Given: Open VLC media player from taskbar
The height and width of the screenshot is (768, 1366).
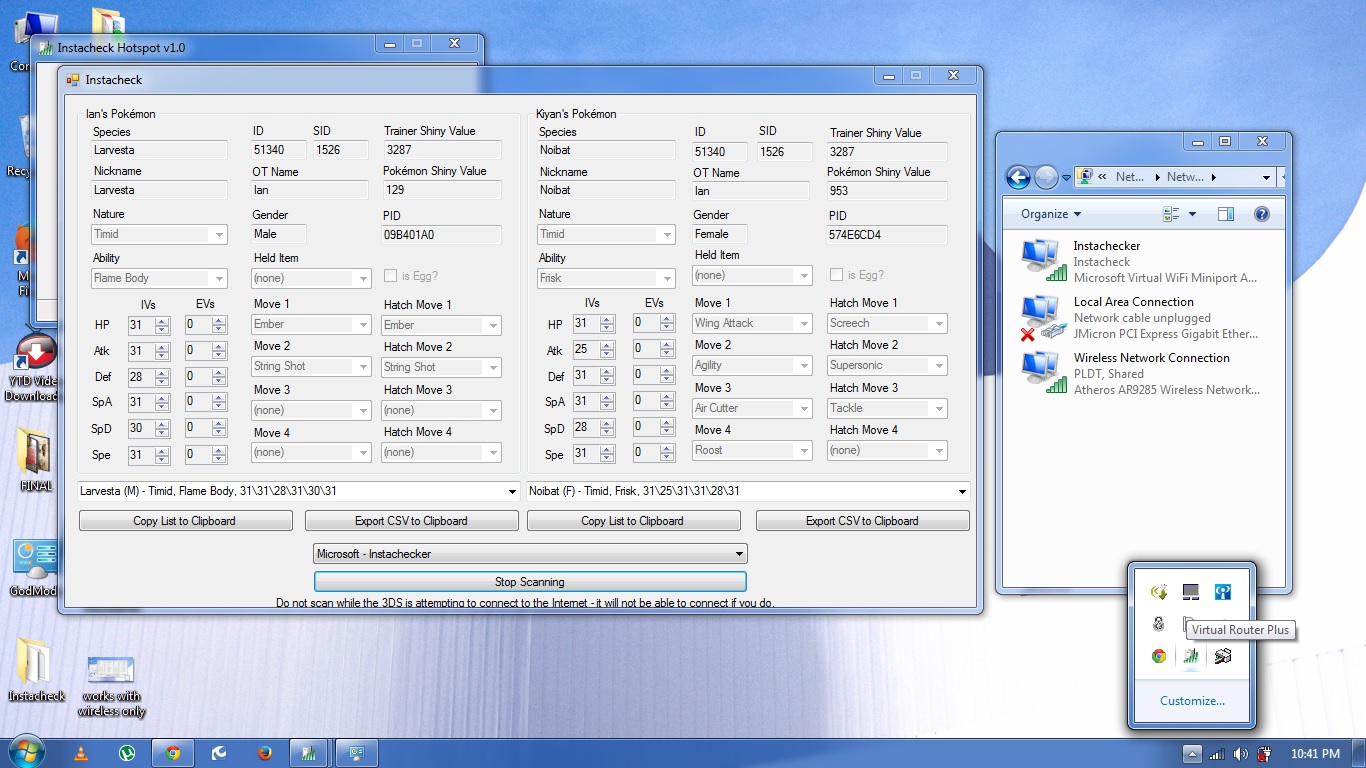Looking at the screenshot, I should tap(82, 753).
